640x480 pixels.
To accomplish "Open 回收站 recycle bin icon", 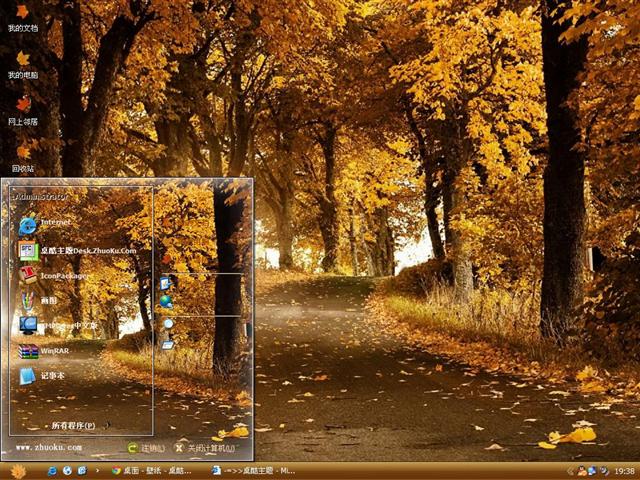I will click(x=22, y=155).
